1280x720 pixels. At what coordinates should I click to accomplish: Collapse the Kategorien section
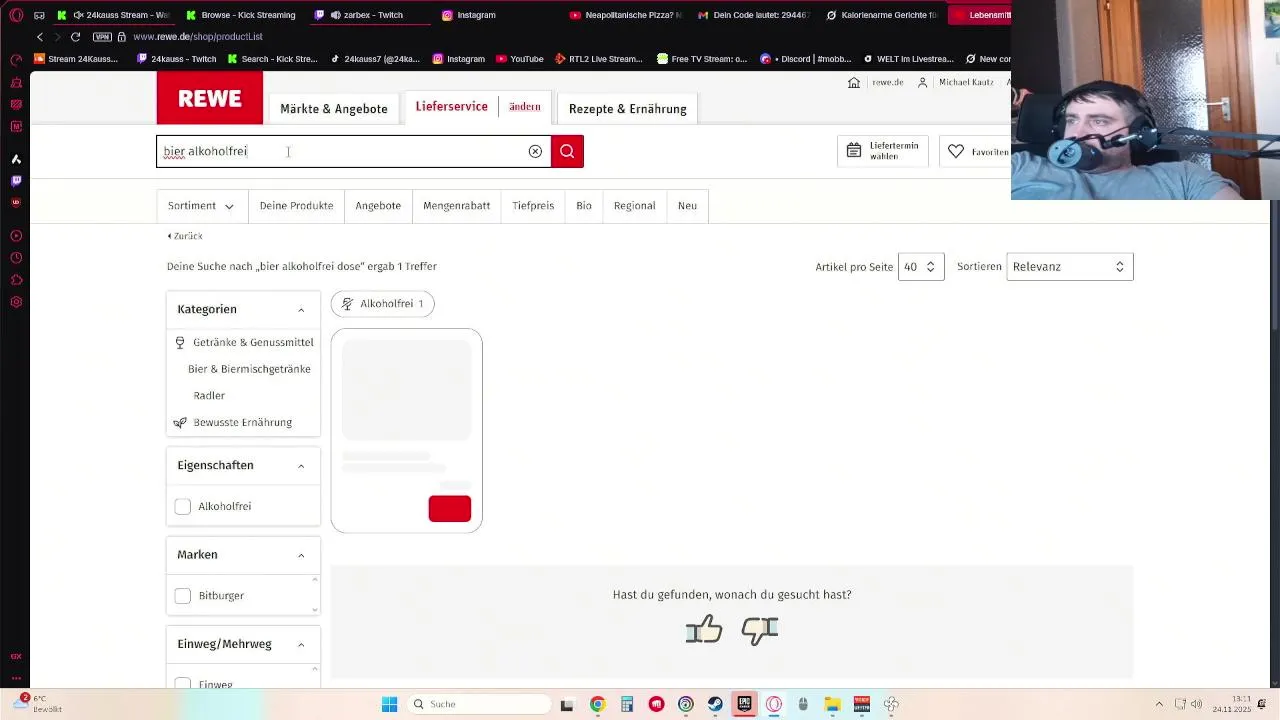click(301, 310)
